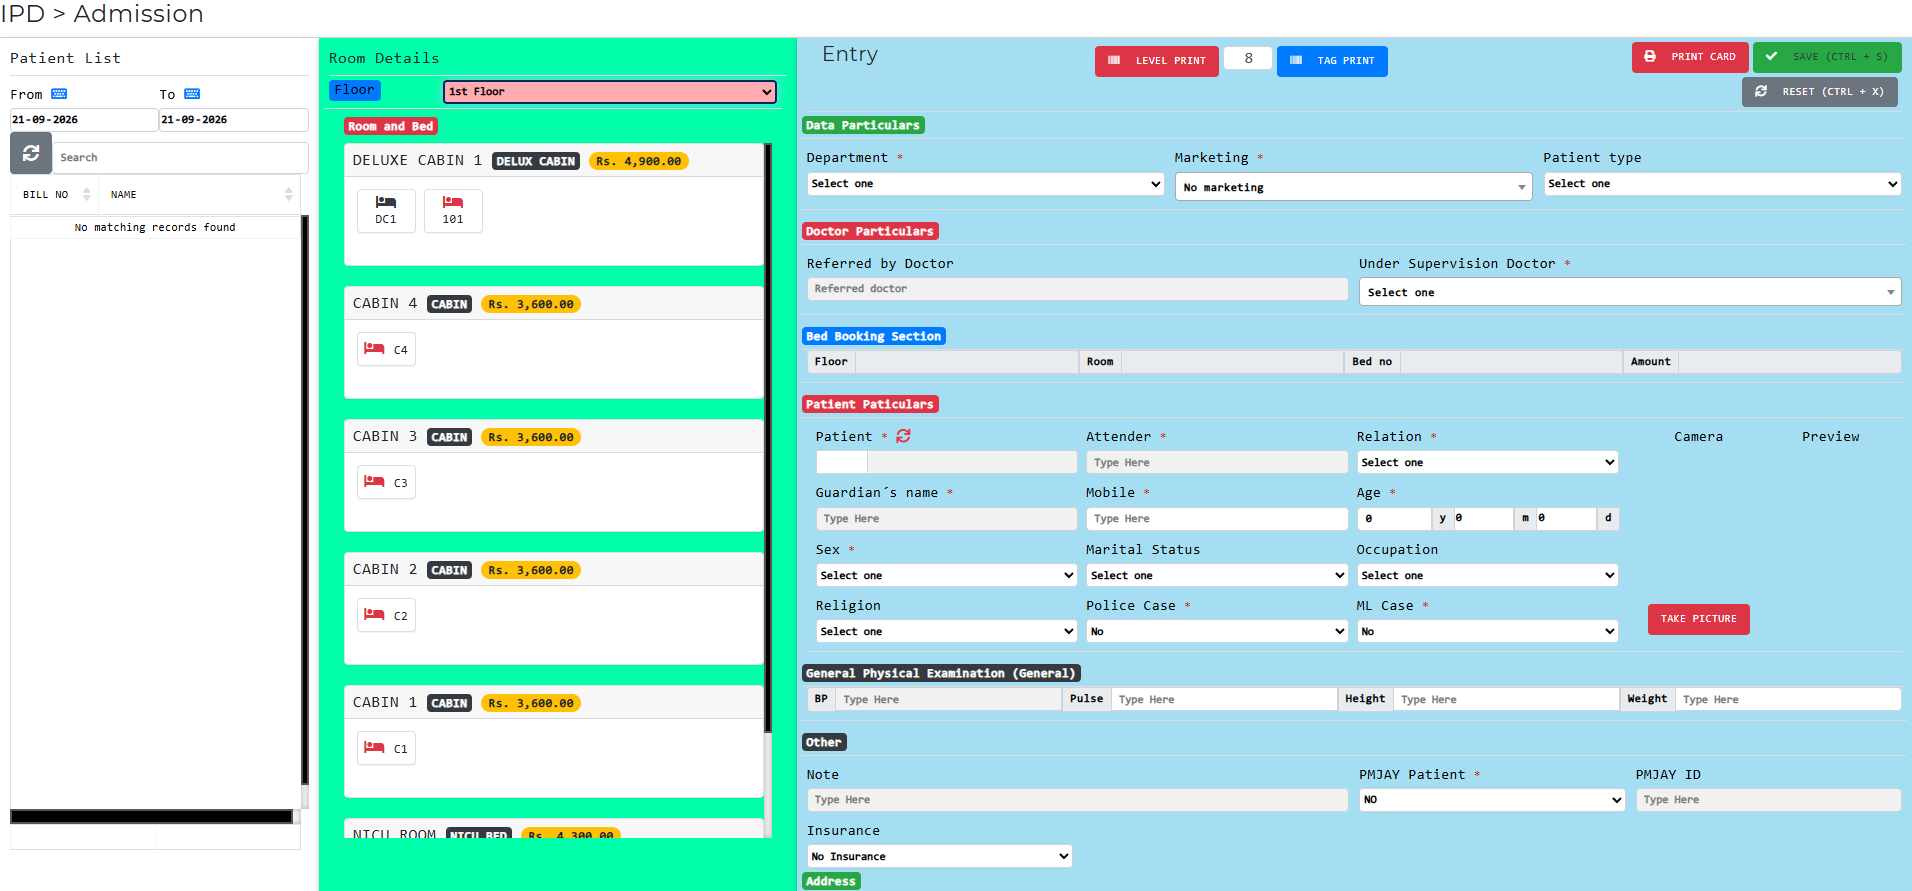The width and height of the screenshot is (1912, 891).
Task: Click the refresh icon next to Patient label
Action: coord(903,436)
